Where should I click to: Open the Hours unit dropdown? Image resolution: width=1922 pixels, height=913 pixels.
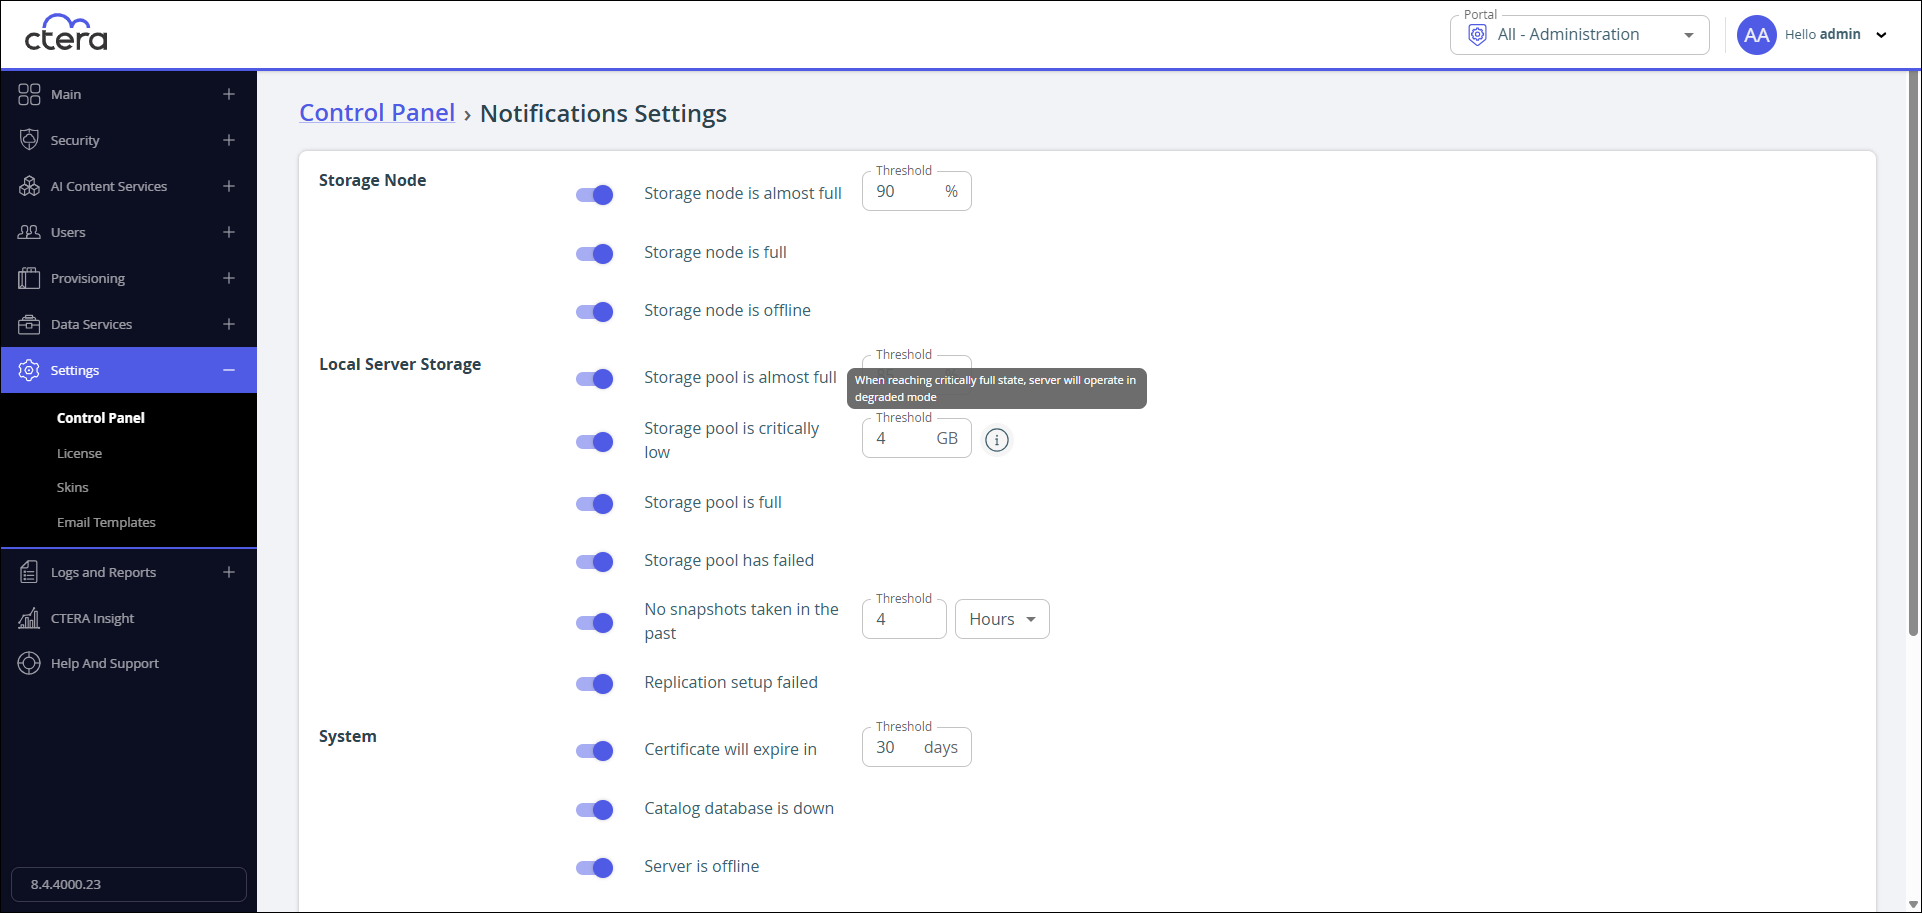[x=1002, y=619]
